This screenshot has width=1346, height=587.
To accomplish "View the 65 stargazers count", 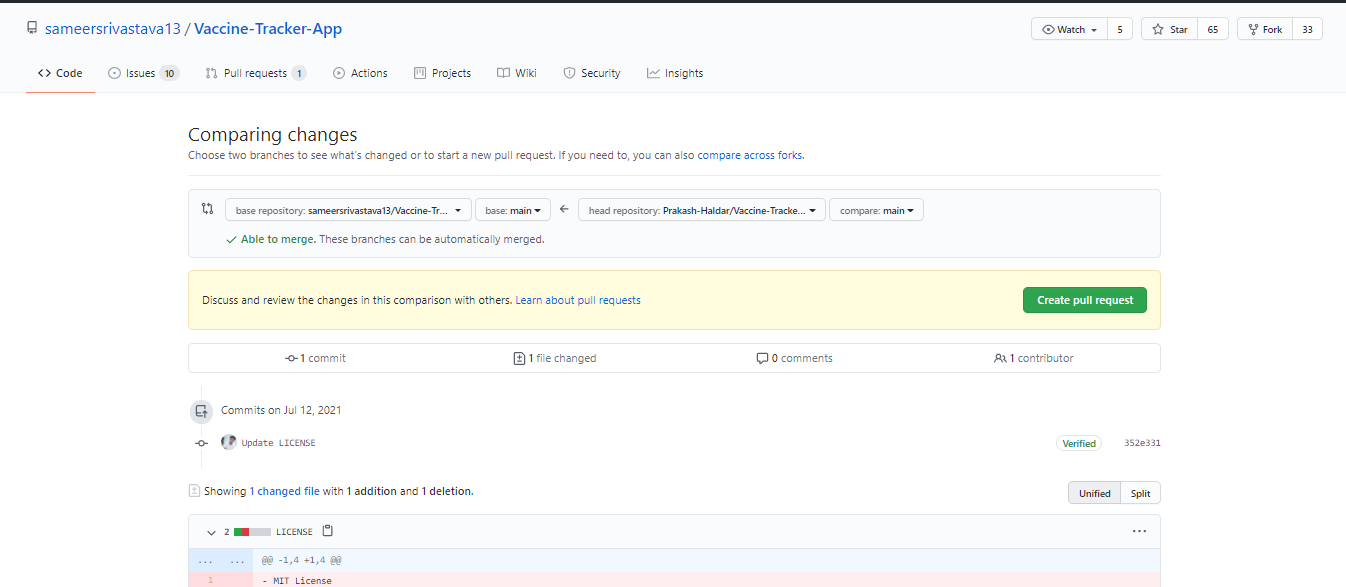I will click(1213, 29).
